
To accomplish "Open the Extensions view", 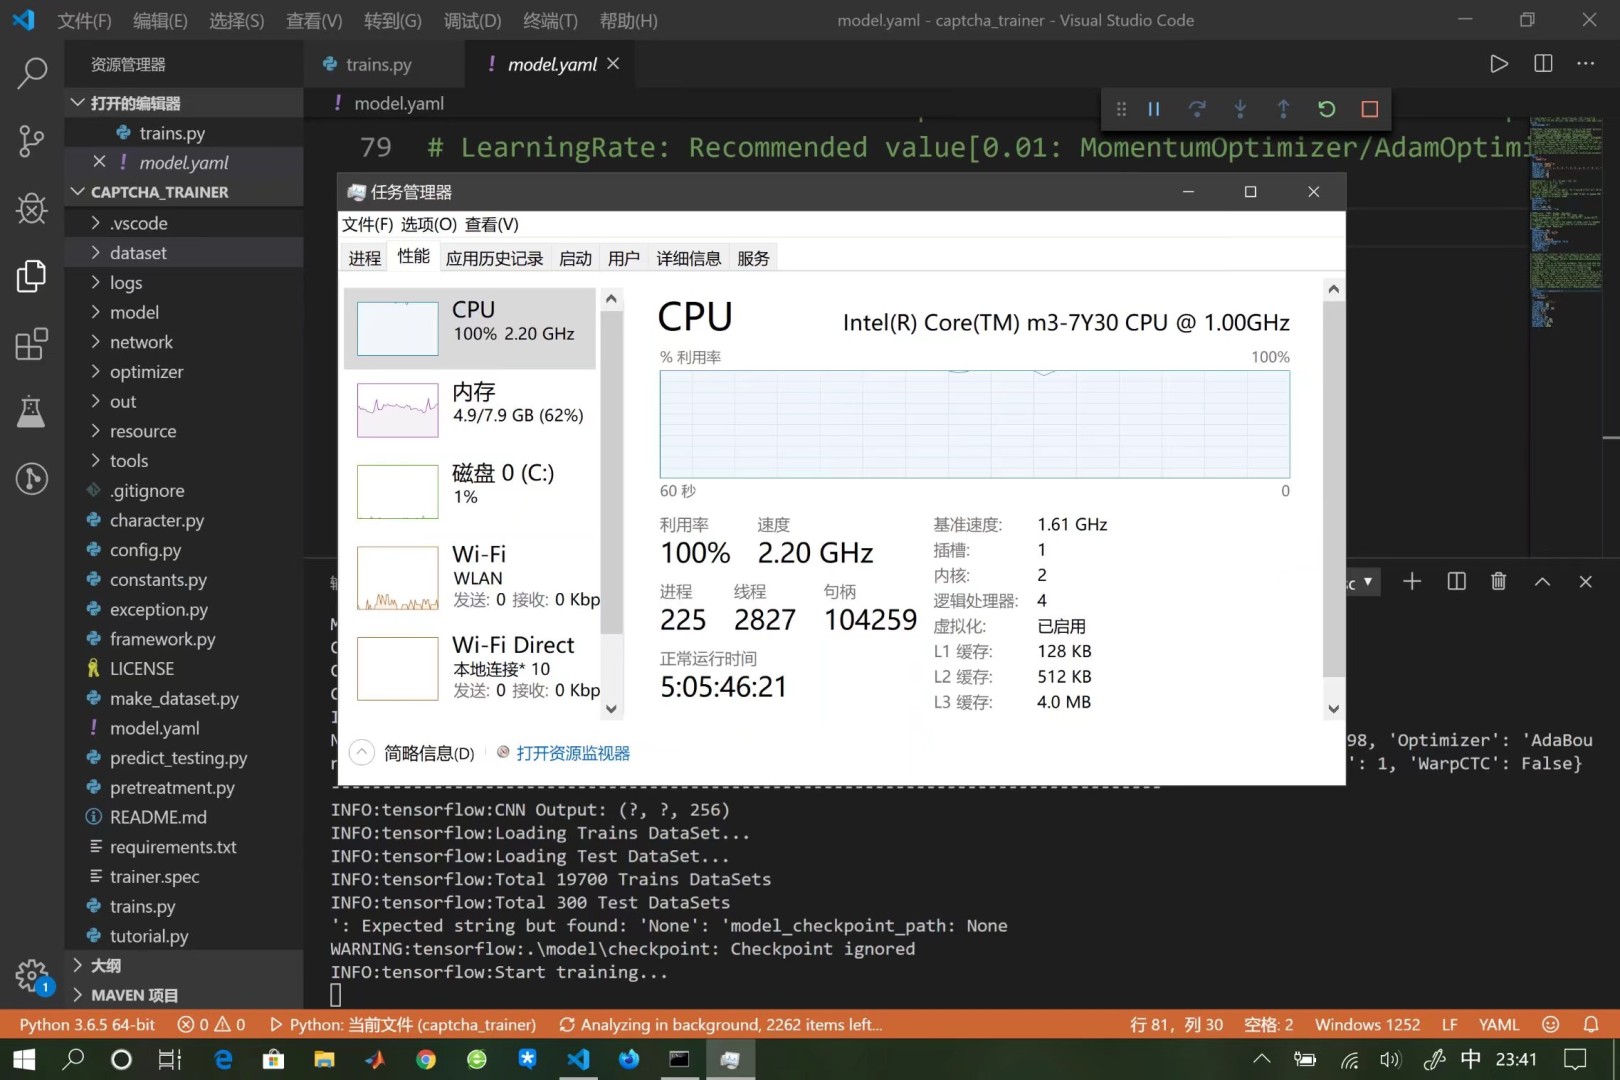I will click(x=31, y=344).
